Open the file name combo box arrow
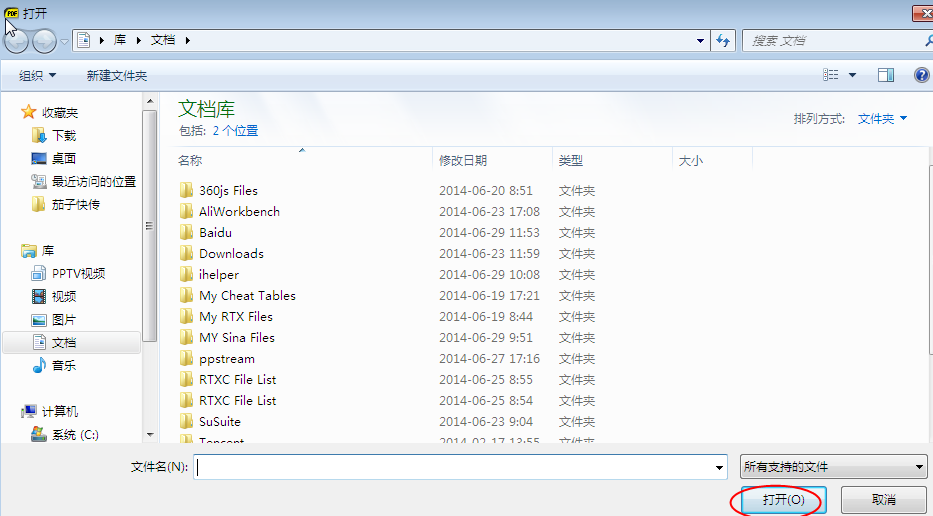Image resolution: width=933 pixels, height=516 pixels. coord(719,468)
